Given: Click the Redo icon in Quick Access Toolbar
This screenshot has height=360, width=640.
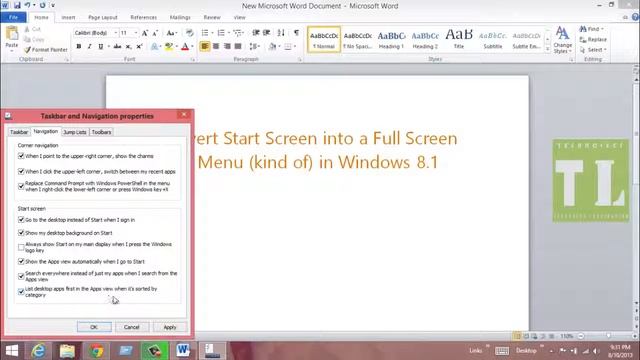Looking at the screenshot, I should coord(42,5).
